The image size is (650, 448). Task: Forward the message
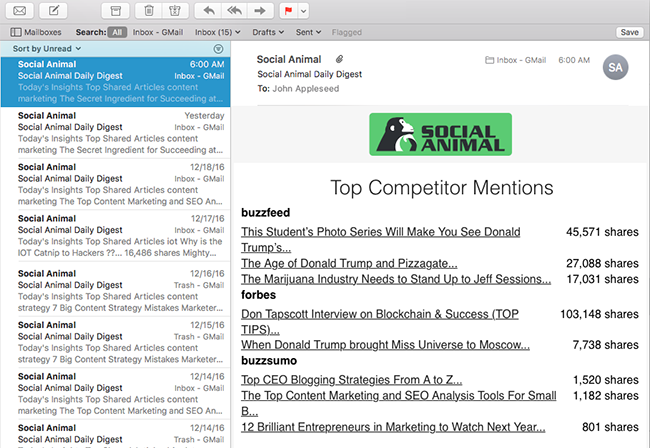(x=260, y=11)
